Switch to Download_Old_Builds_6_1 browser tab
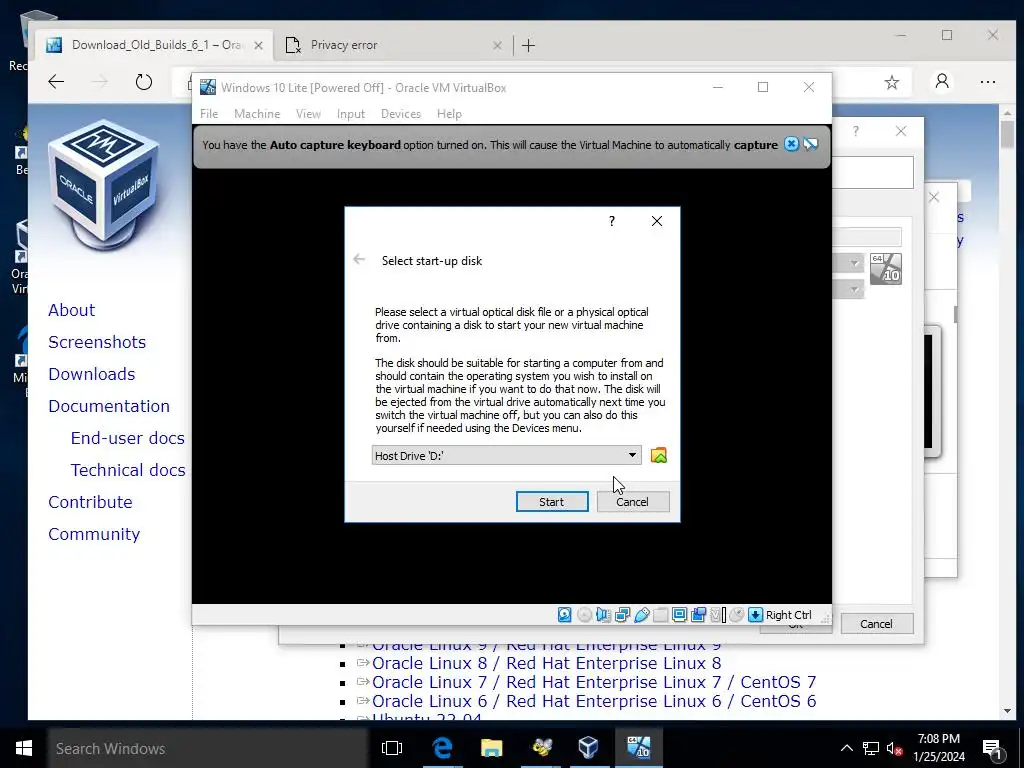Screen dimensions: 1024x768 coord(154,45)
